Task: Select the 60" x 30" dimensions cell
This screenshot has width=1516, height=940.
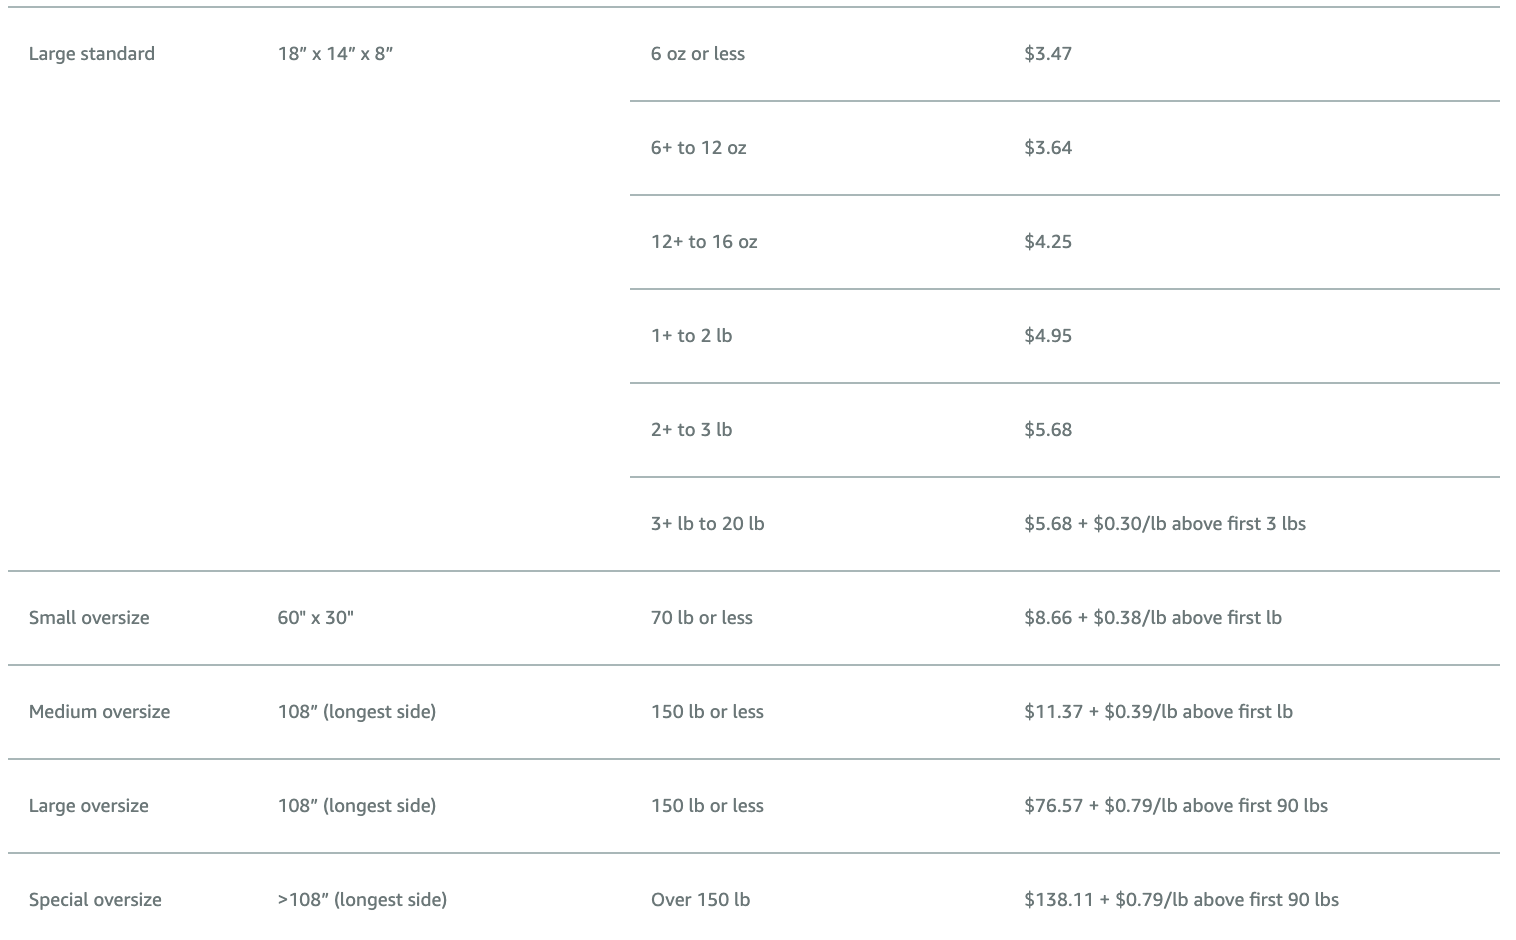Action: (316, 618)
